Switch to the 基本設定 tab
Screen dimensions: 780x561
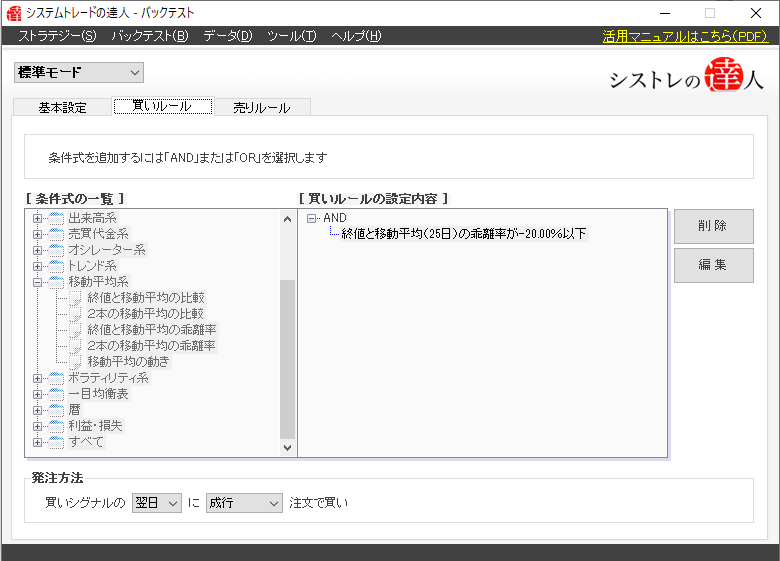point(62,107)
